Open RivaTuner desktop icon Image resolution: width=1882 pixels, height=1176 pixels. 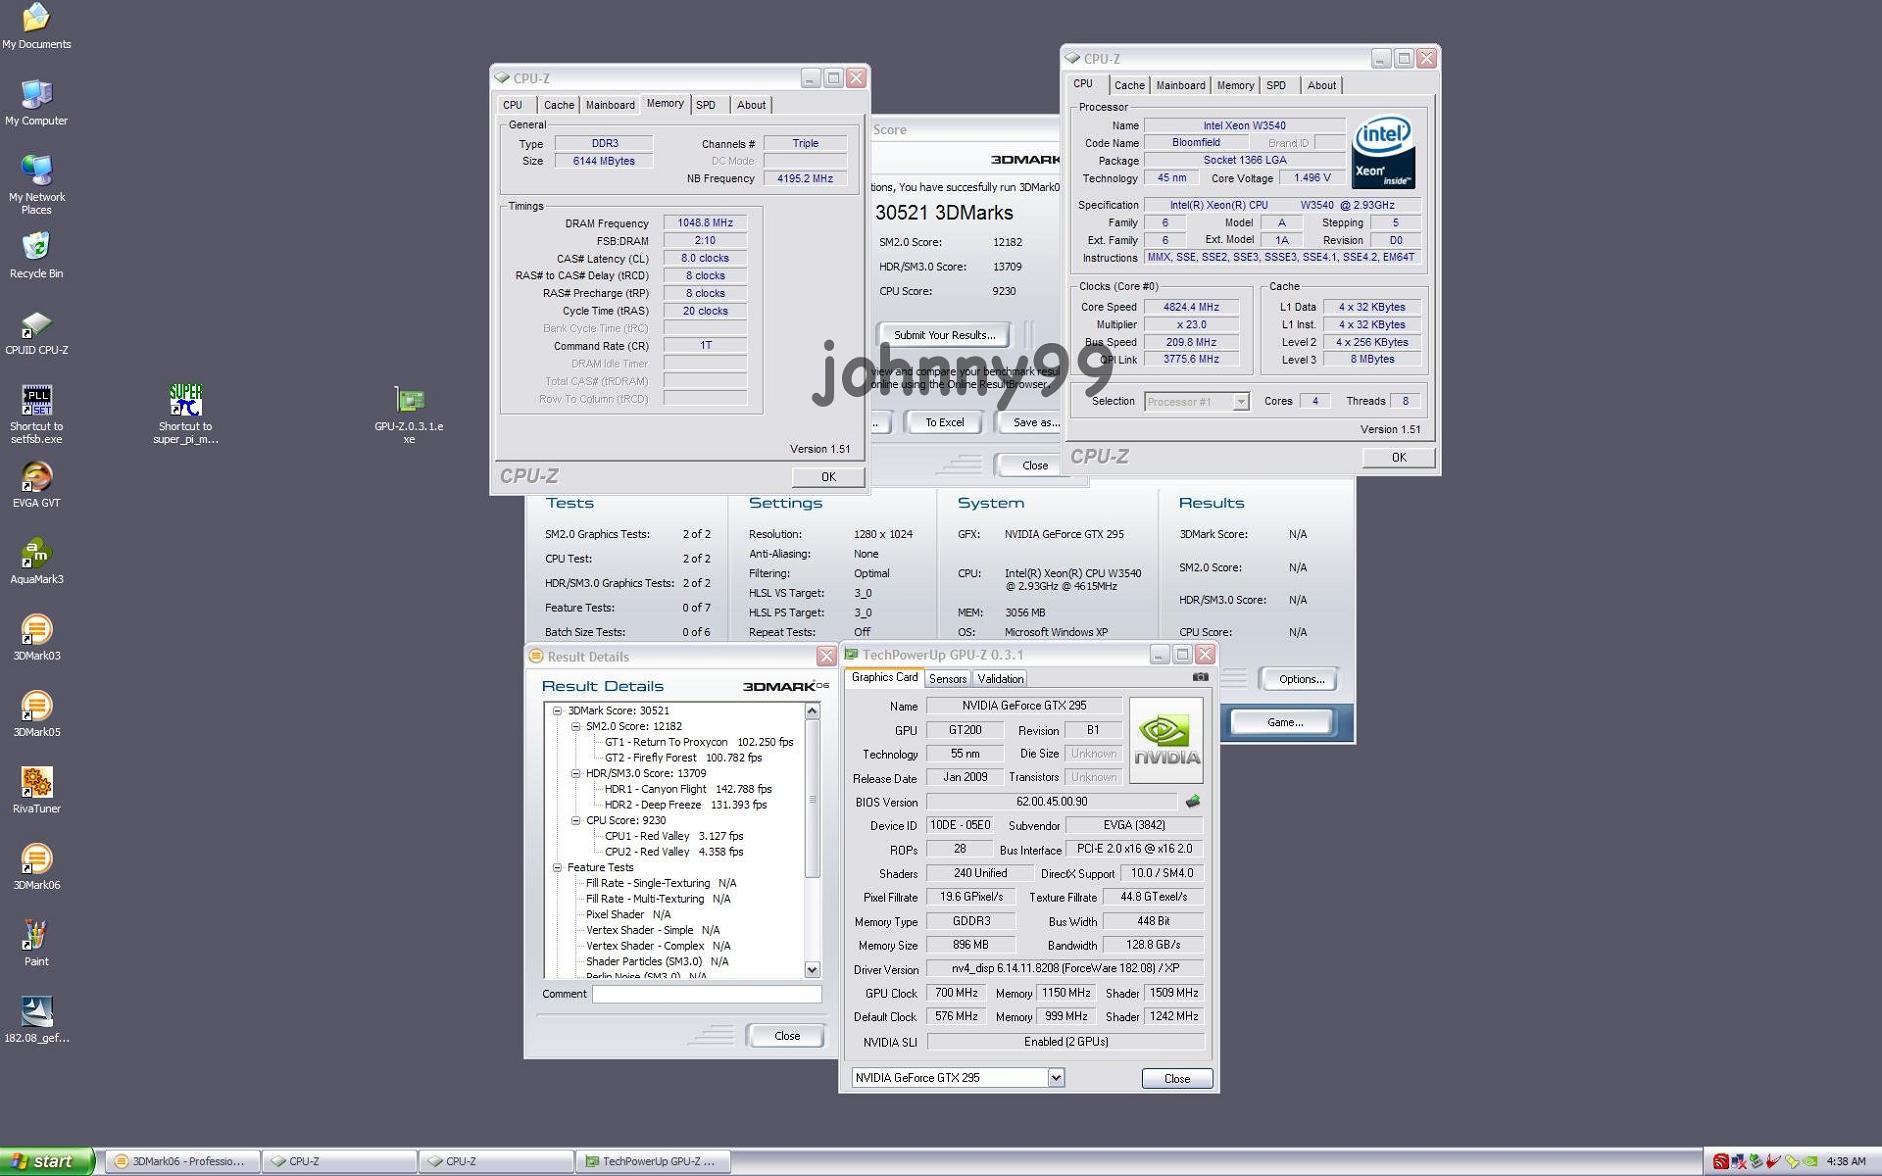click(x=36, y=790)
